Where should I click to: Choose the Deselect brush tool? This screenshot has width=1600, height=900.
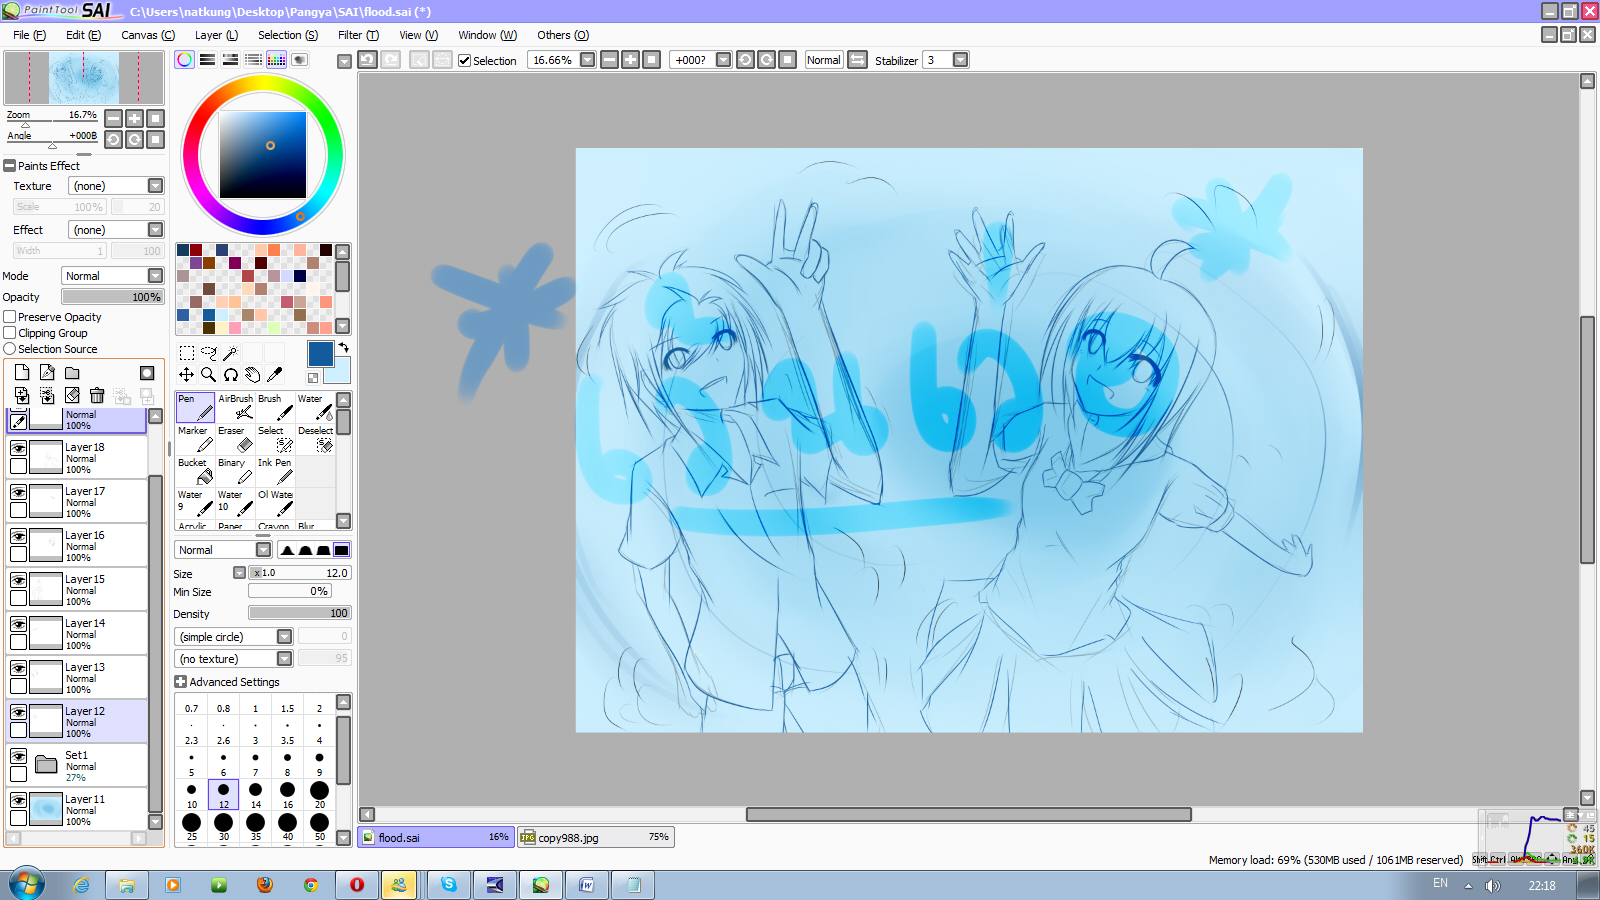(315, 439)
